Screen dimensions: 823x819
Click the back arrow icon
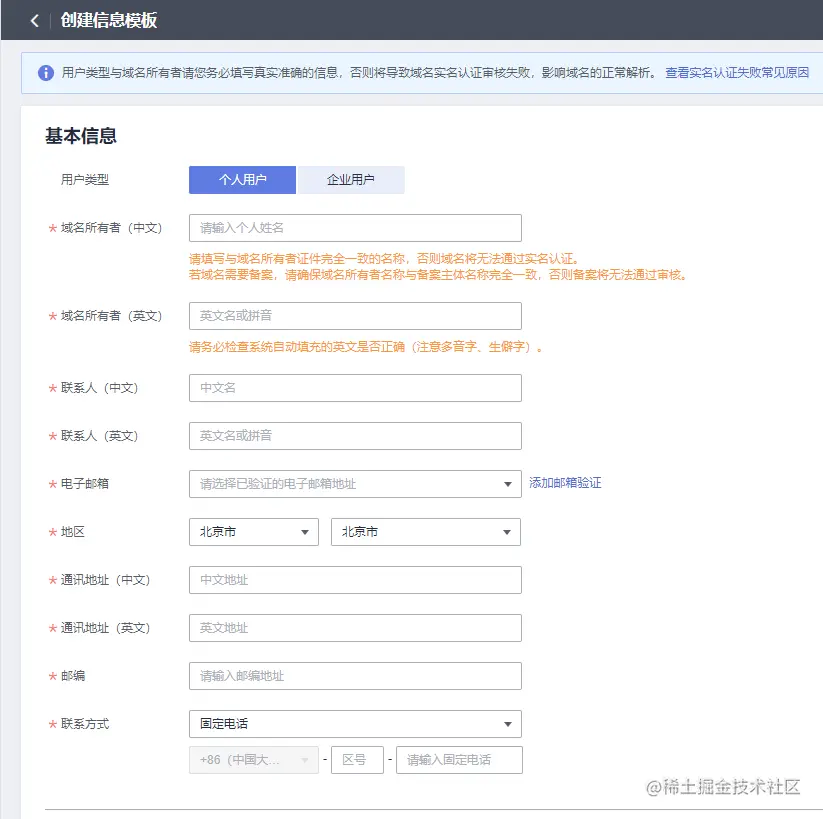(35, 20)
